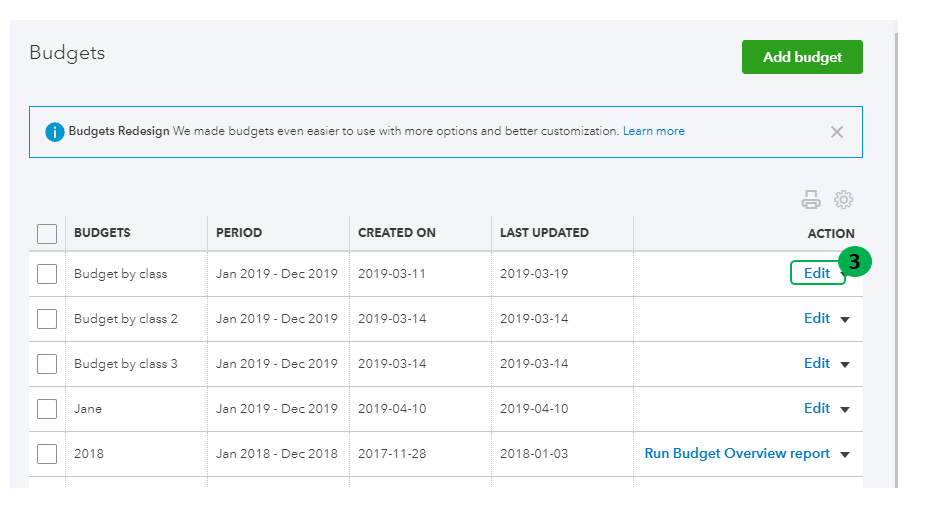Image resolution: width=925 pixels, height=506 pixels.
Task: Check the Jane budget checkbox
Action: coord(47,409)
